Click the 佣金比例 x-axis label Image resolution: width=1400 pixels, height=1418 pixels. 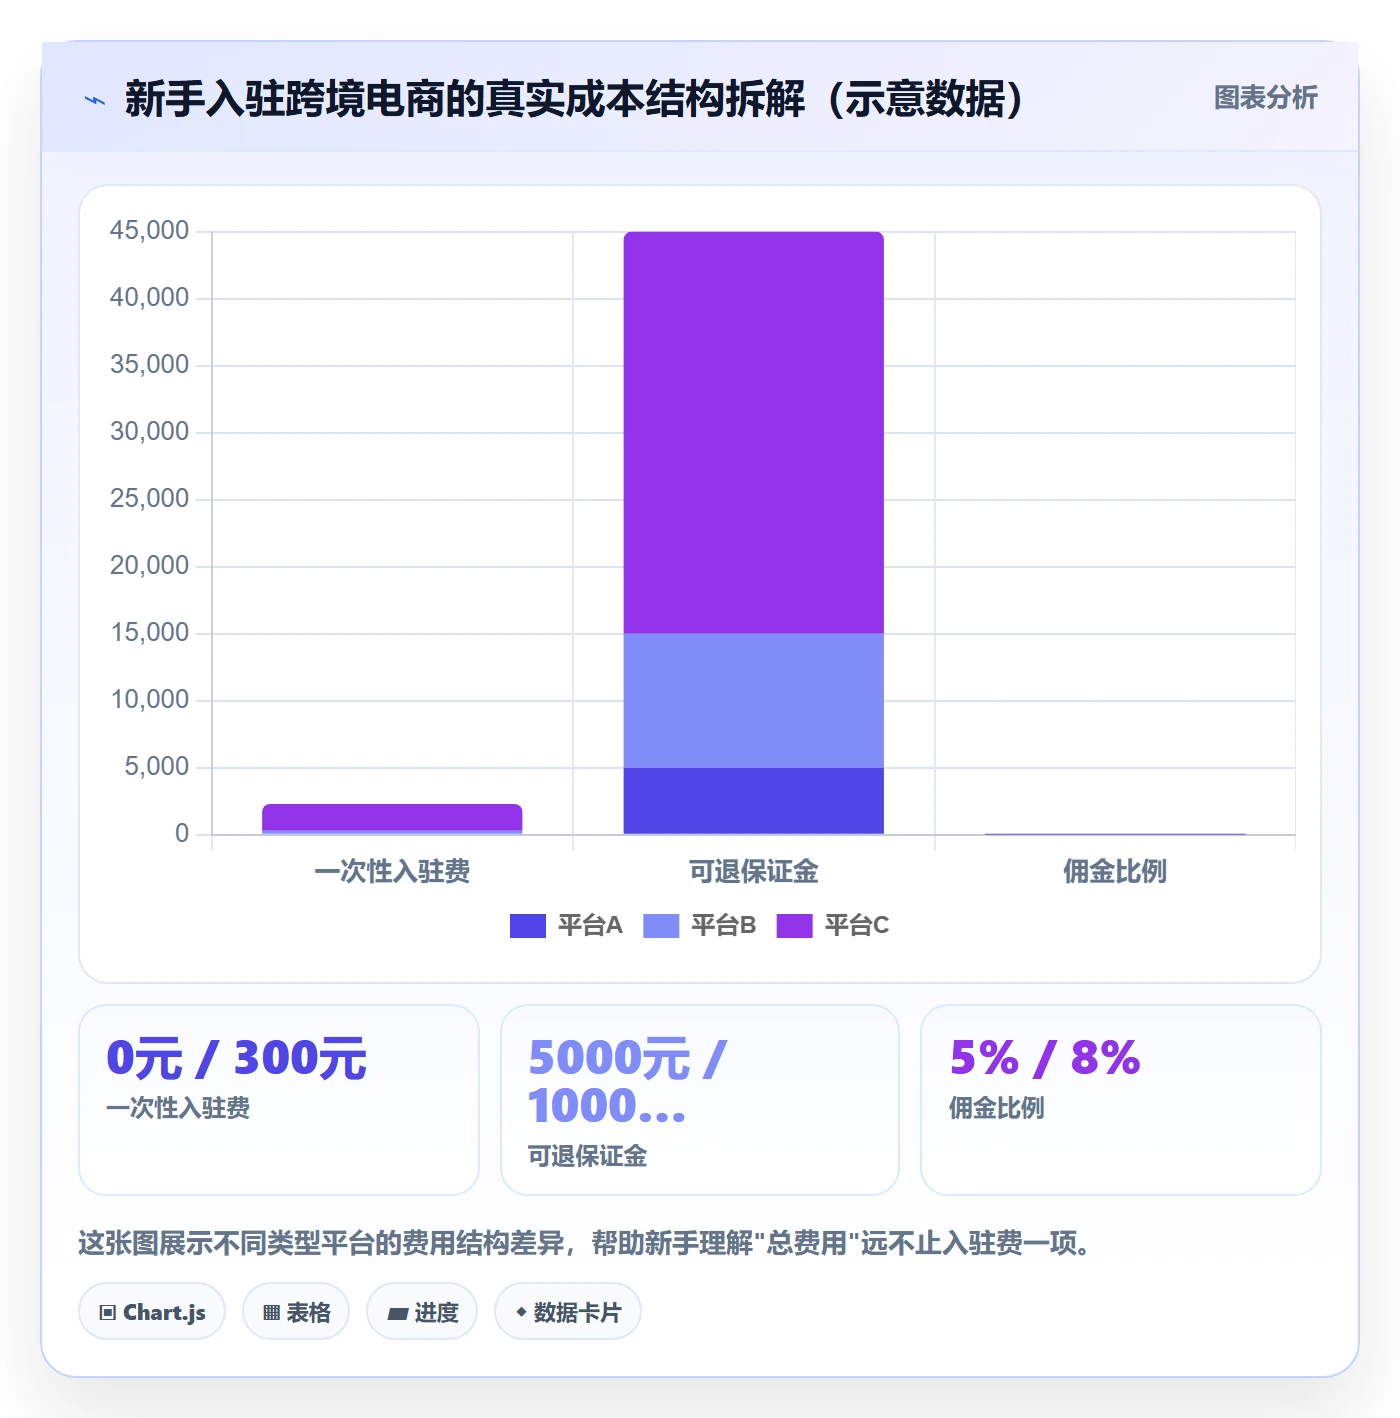[1115, 871]
